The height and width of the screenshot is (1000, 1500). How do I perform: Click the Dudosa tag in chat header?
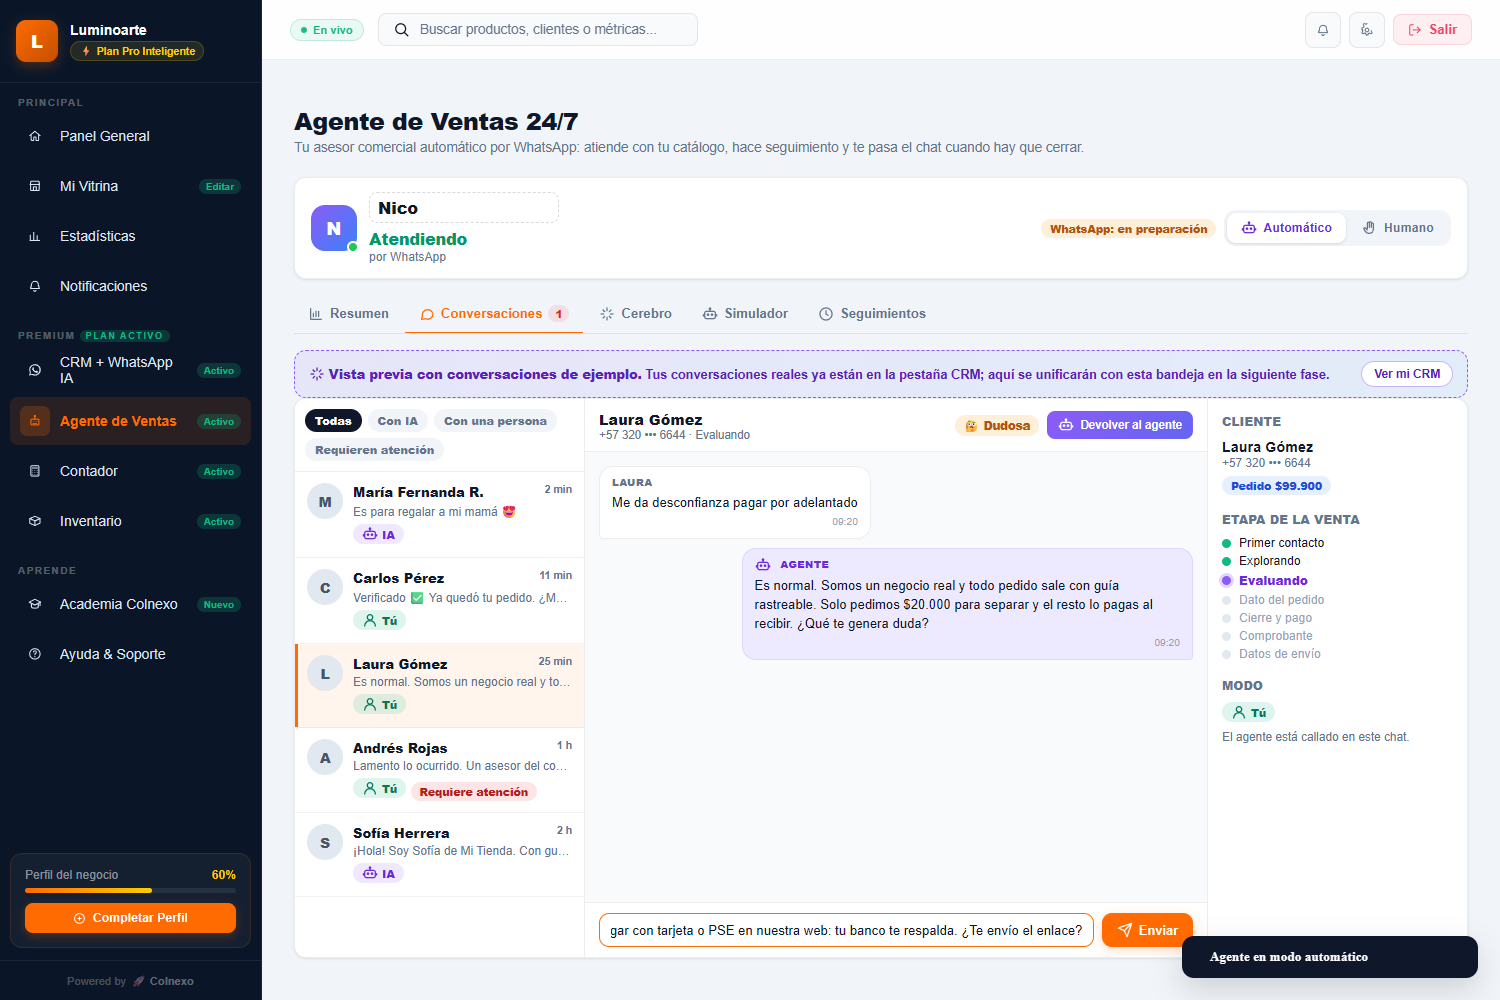click(x=997, y=426)
